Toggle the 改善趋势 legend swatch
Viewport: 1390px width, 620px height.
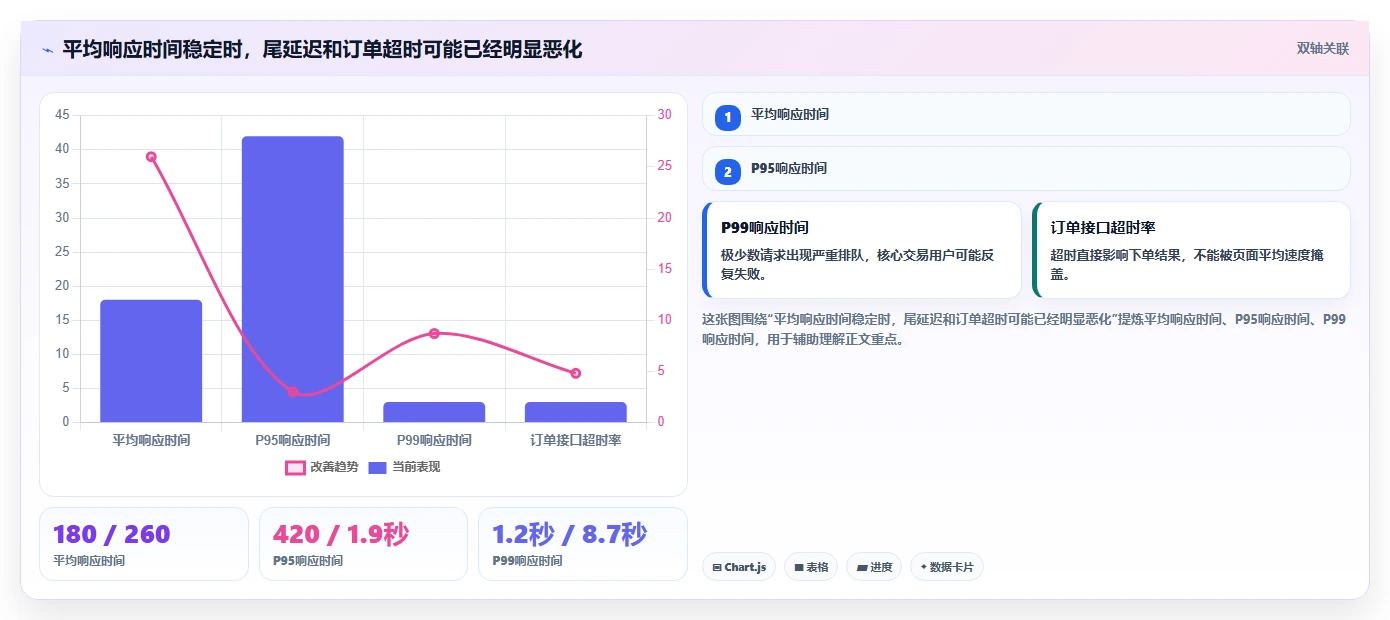pyautogui.click(x=295, y=467)
